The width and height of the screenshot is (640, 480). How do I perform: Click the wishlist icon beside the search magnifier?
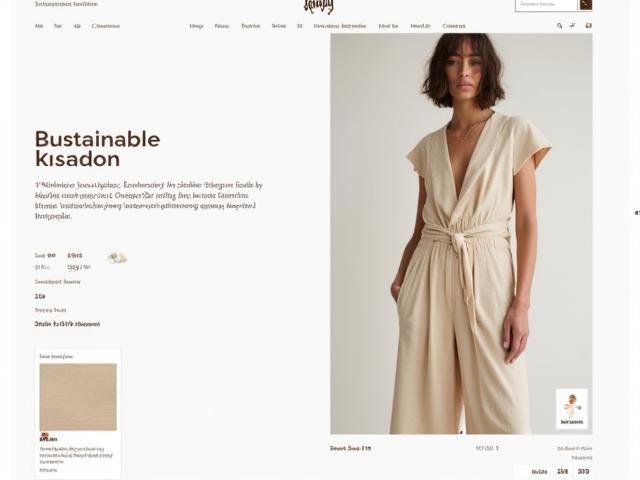tap(572, 25)
